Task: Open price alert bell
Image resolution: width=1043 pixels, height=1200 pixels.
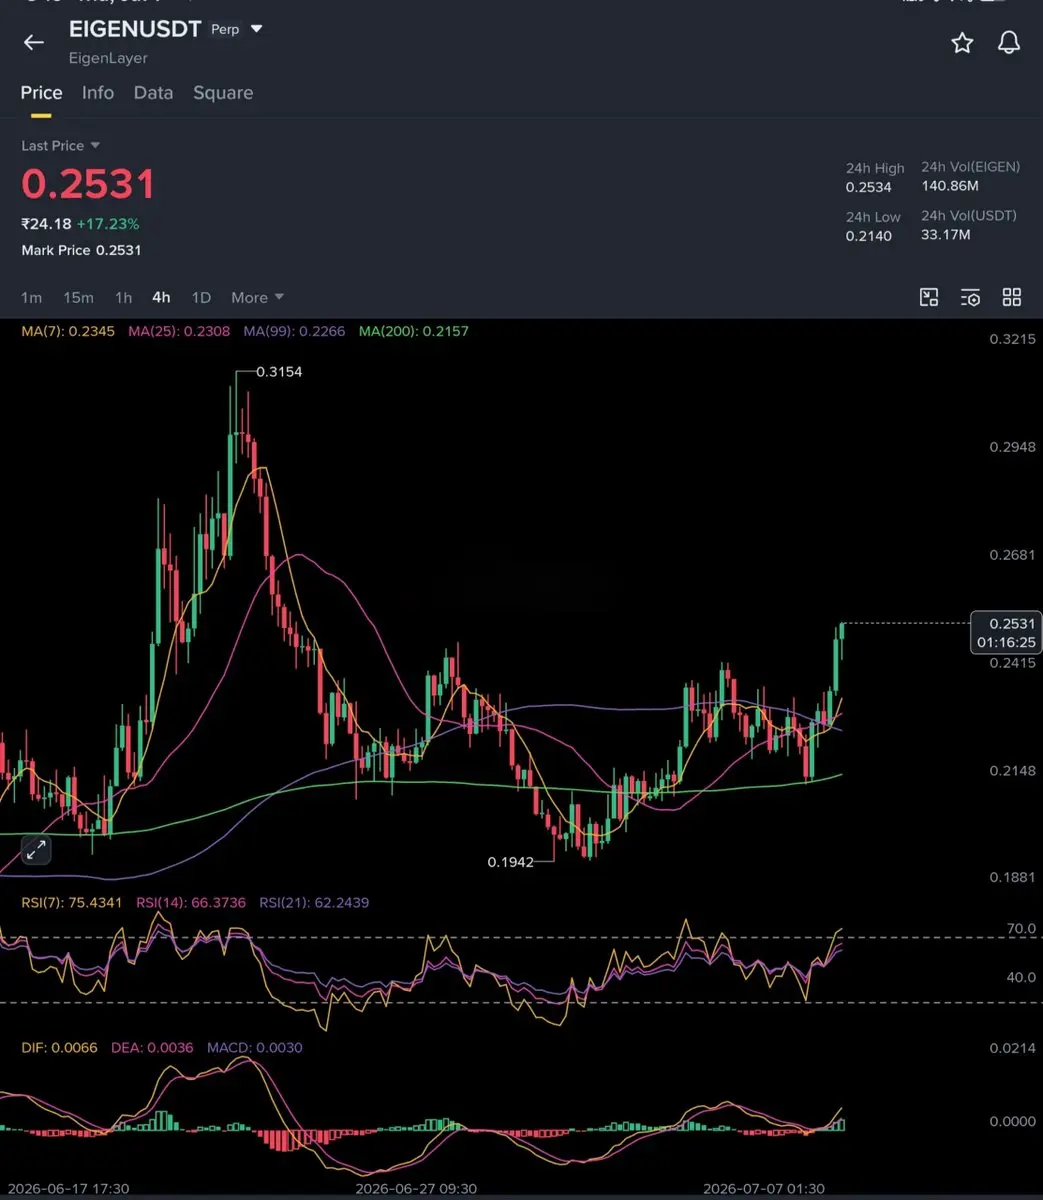Action: 1009,42
